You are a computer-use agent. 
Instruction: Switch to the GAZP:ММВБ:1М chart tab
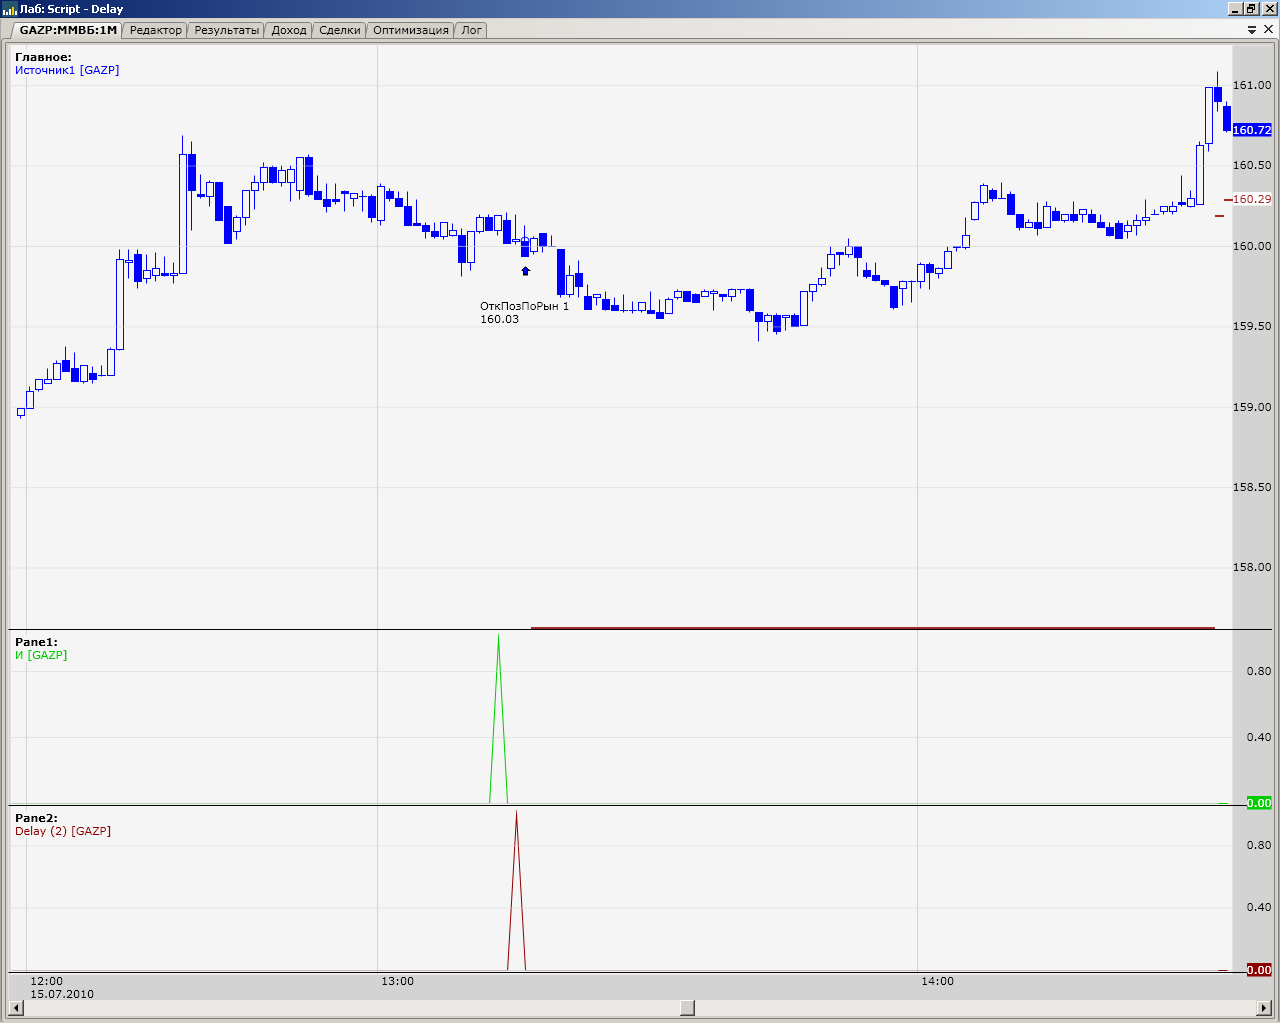68,30
